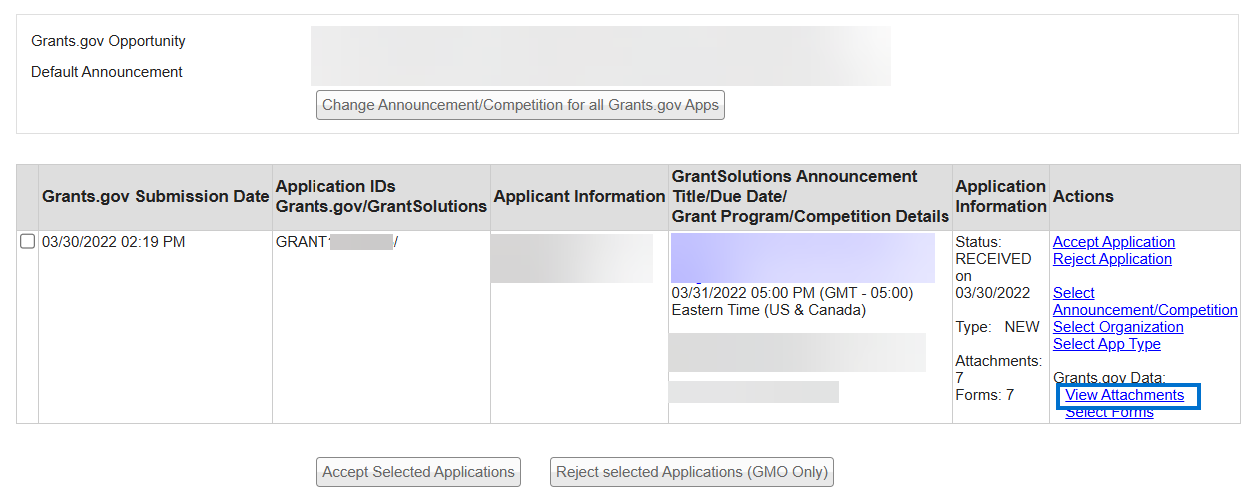Click the GRANT application ID text
The width and height of the screenshot is (1260, 501).
coord(302,242)
